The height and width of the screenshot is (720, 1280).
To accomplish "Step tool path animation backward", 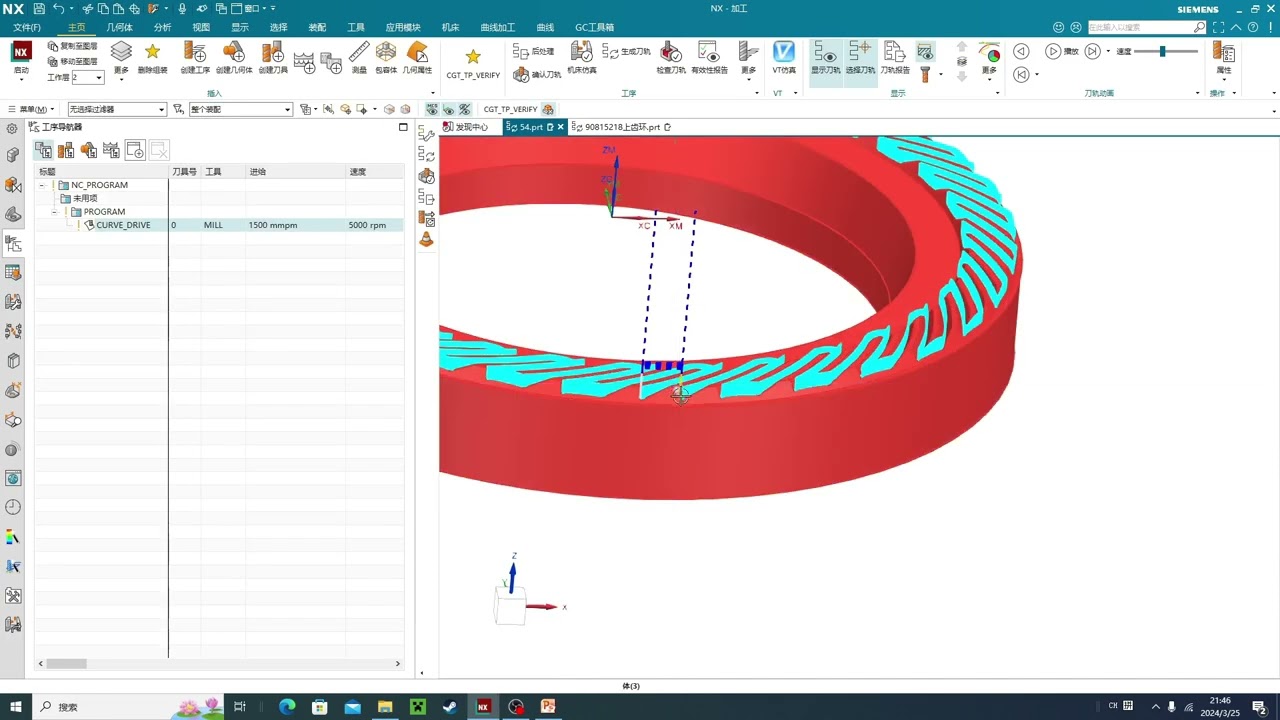I will [x=1021, y=51].
